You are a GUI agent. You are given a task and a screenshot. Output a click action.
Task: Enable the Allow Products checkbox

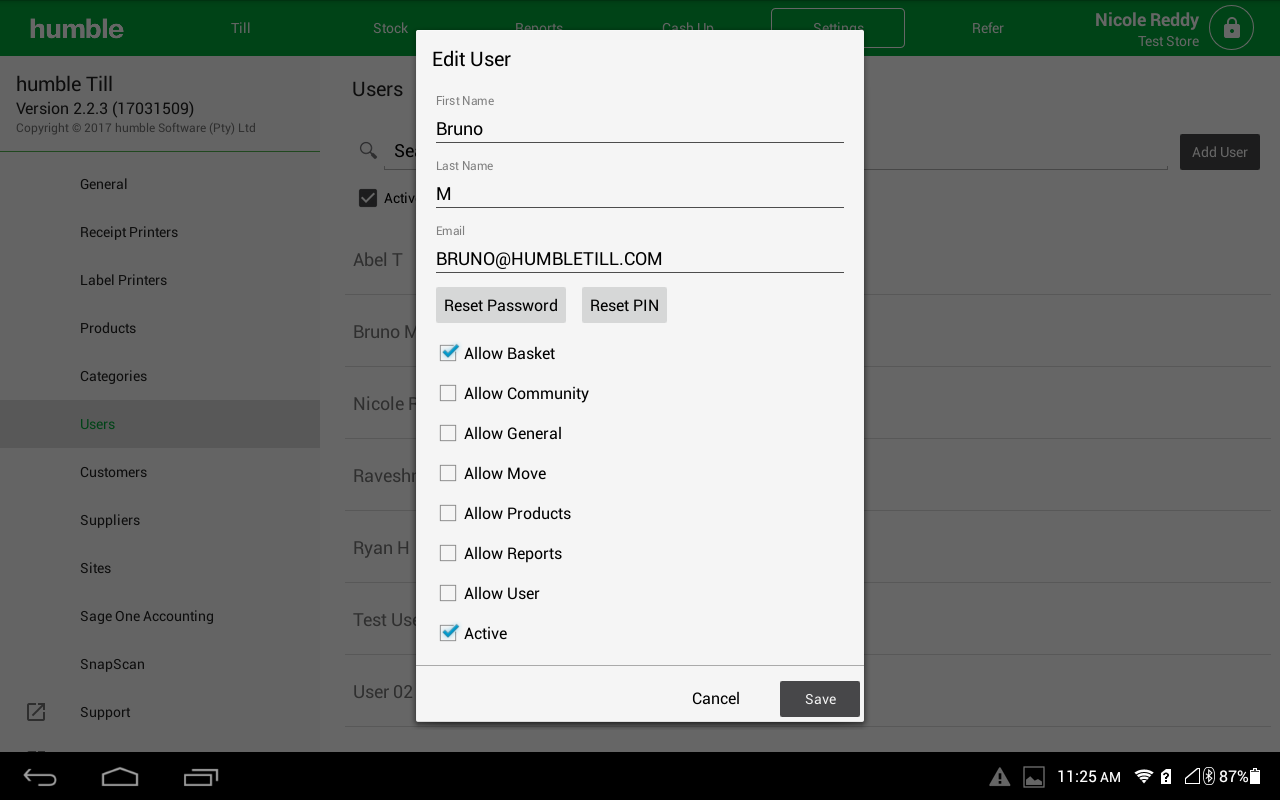(448, 513)
